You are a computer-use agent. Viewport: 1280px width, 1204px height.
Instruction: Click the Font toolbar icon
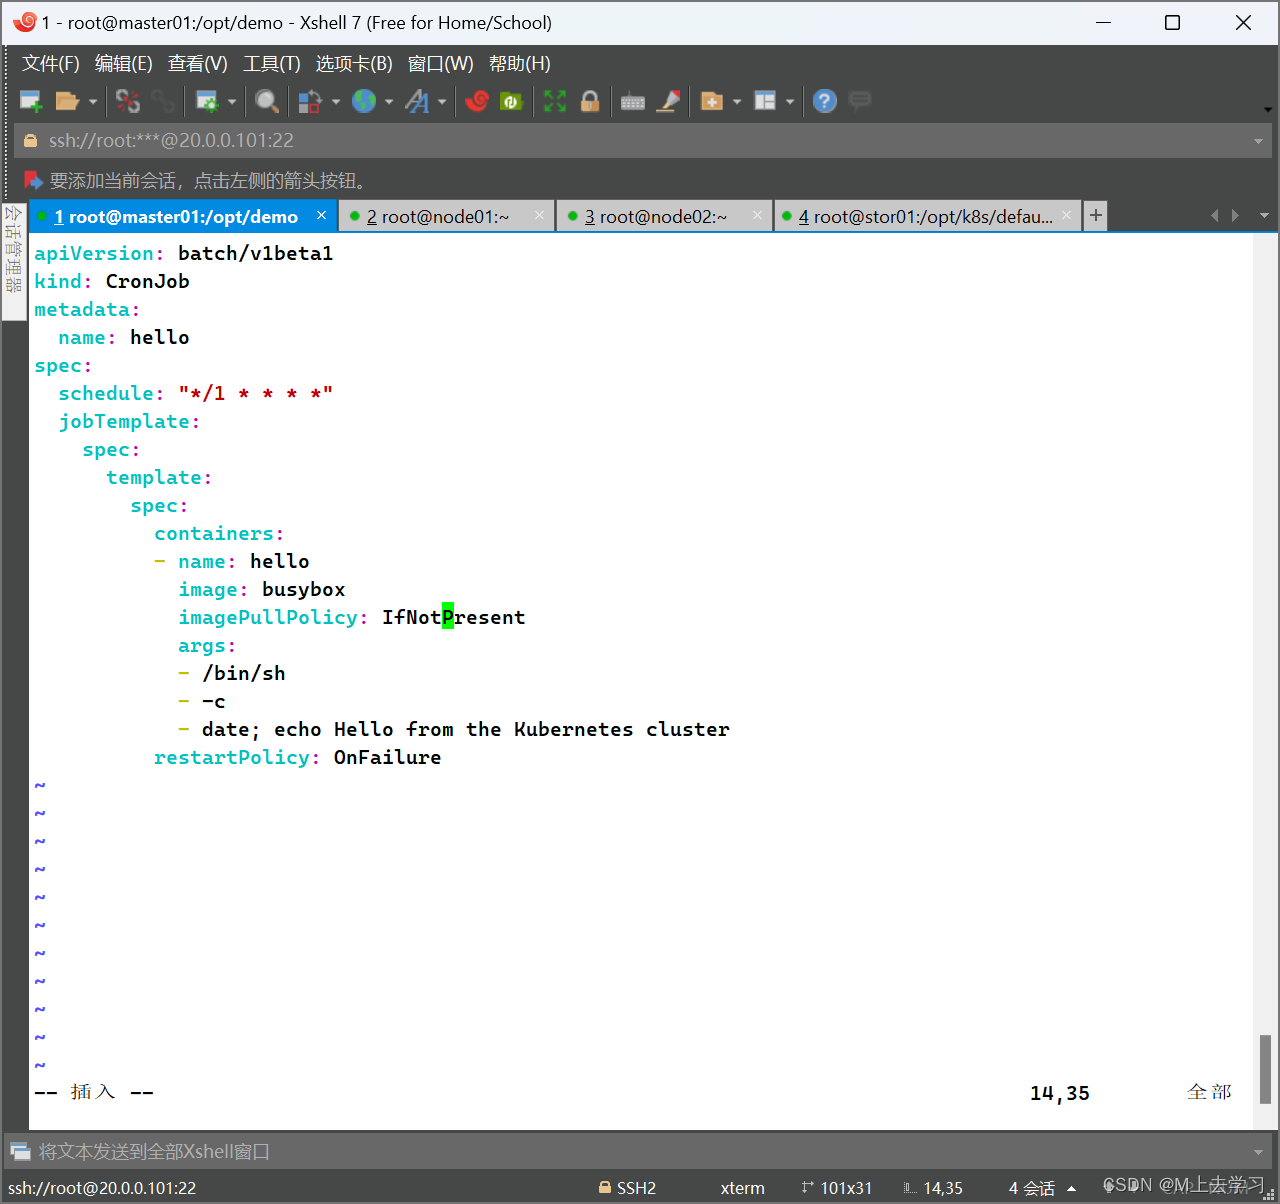[x=417, y=101]
